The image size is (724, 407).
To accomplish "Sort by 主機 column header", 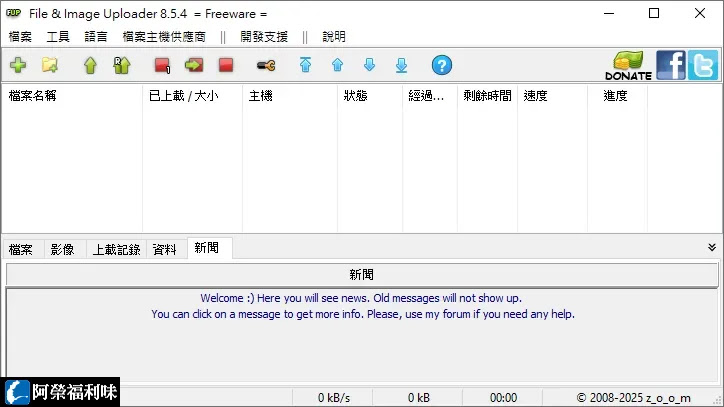I will (290, 96).
